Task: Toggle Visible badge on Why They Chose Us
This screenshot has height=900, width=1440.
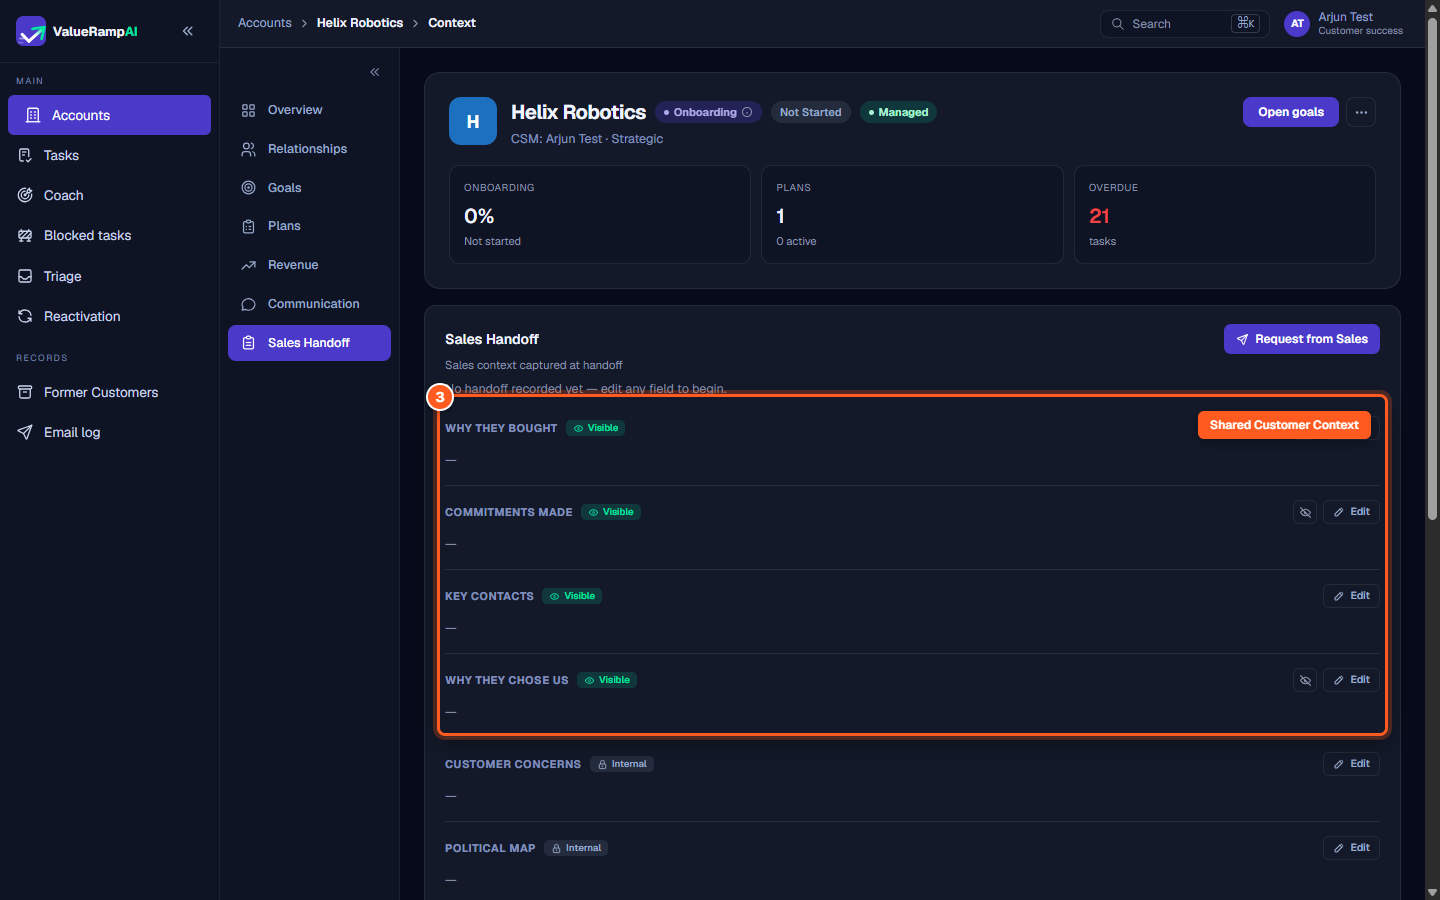Action: (607, 680)
